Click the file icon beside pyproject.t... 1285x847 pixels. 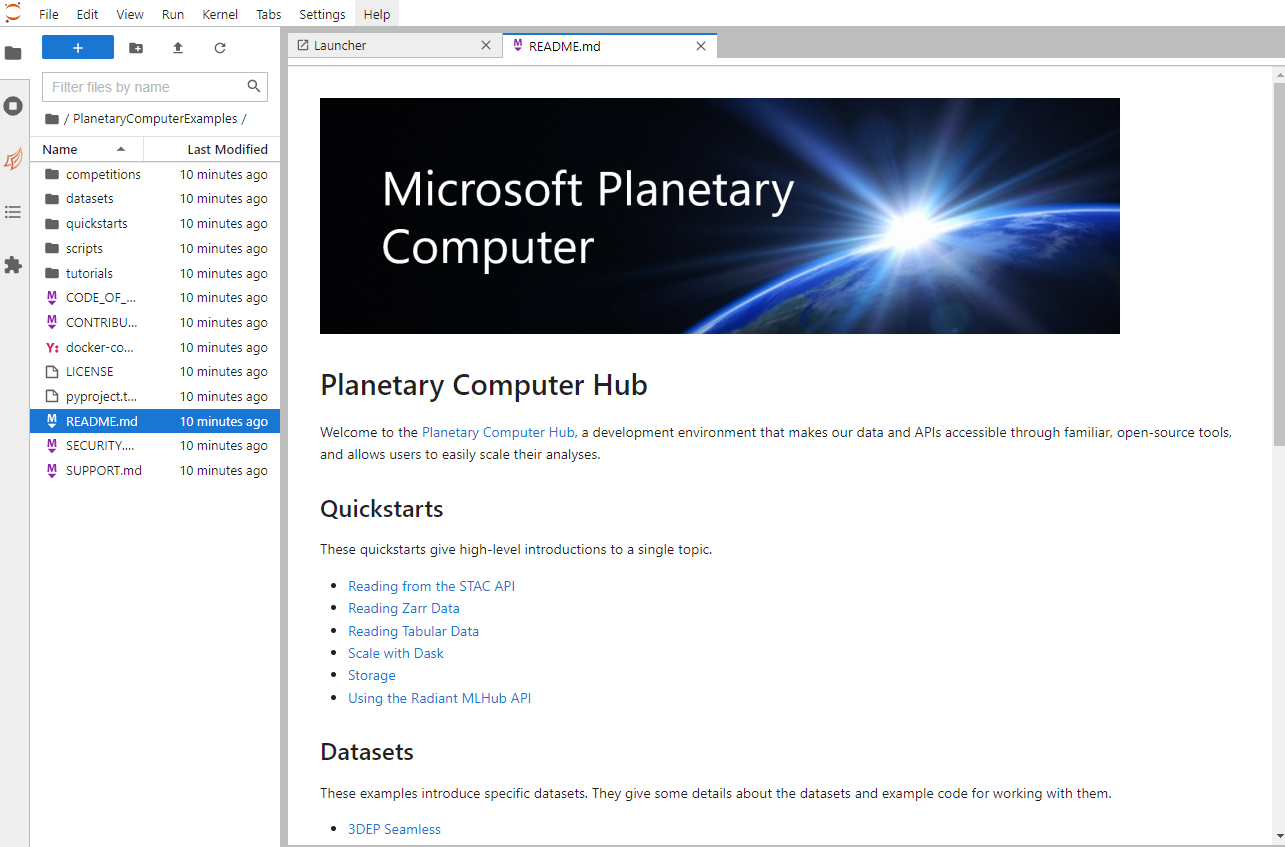pos(52,396)
